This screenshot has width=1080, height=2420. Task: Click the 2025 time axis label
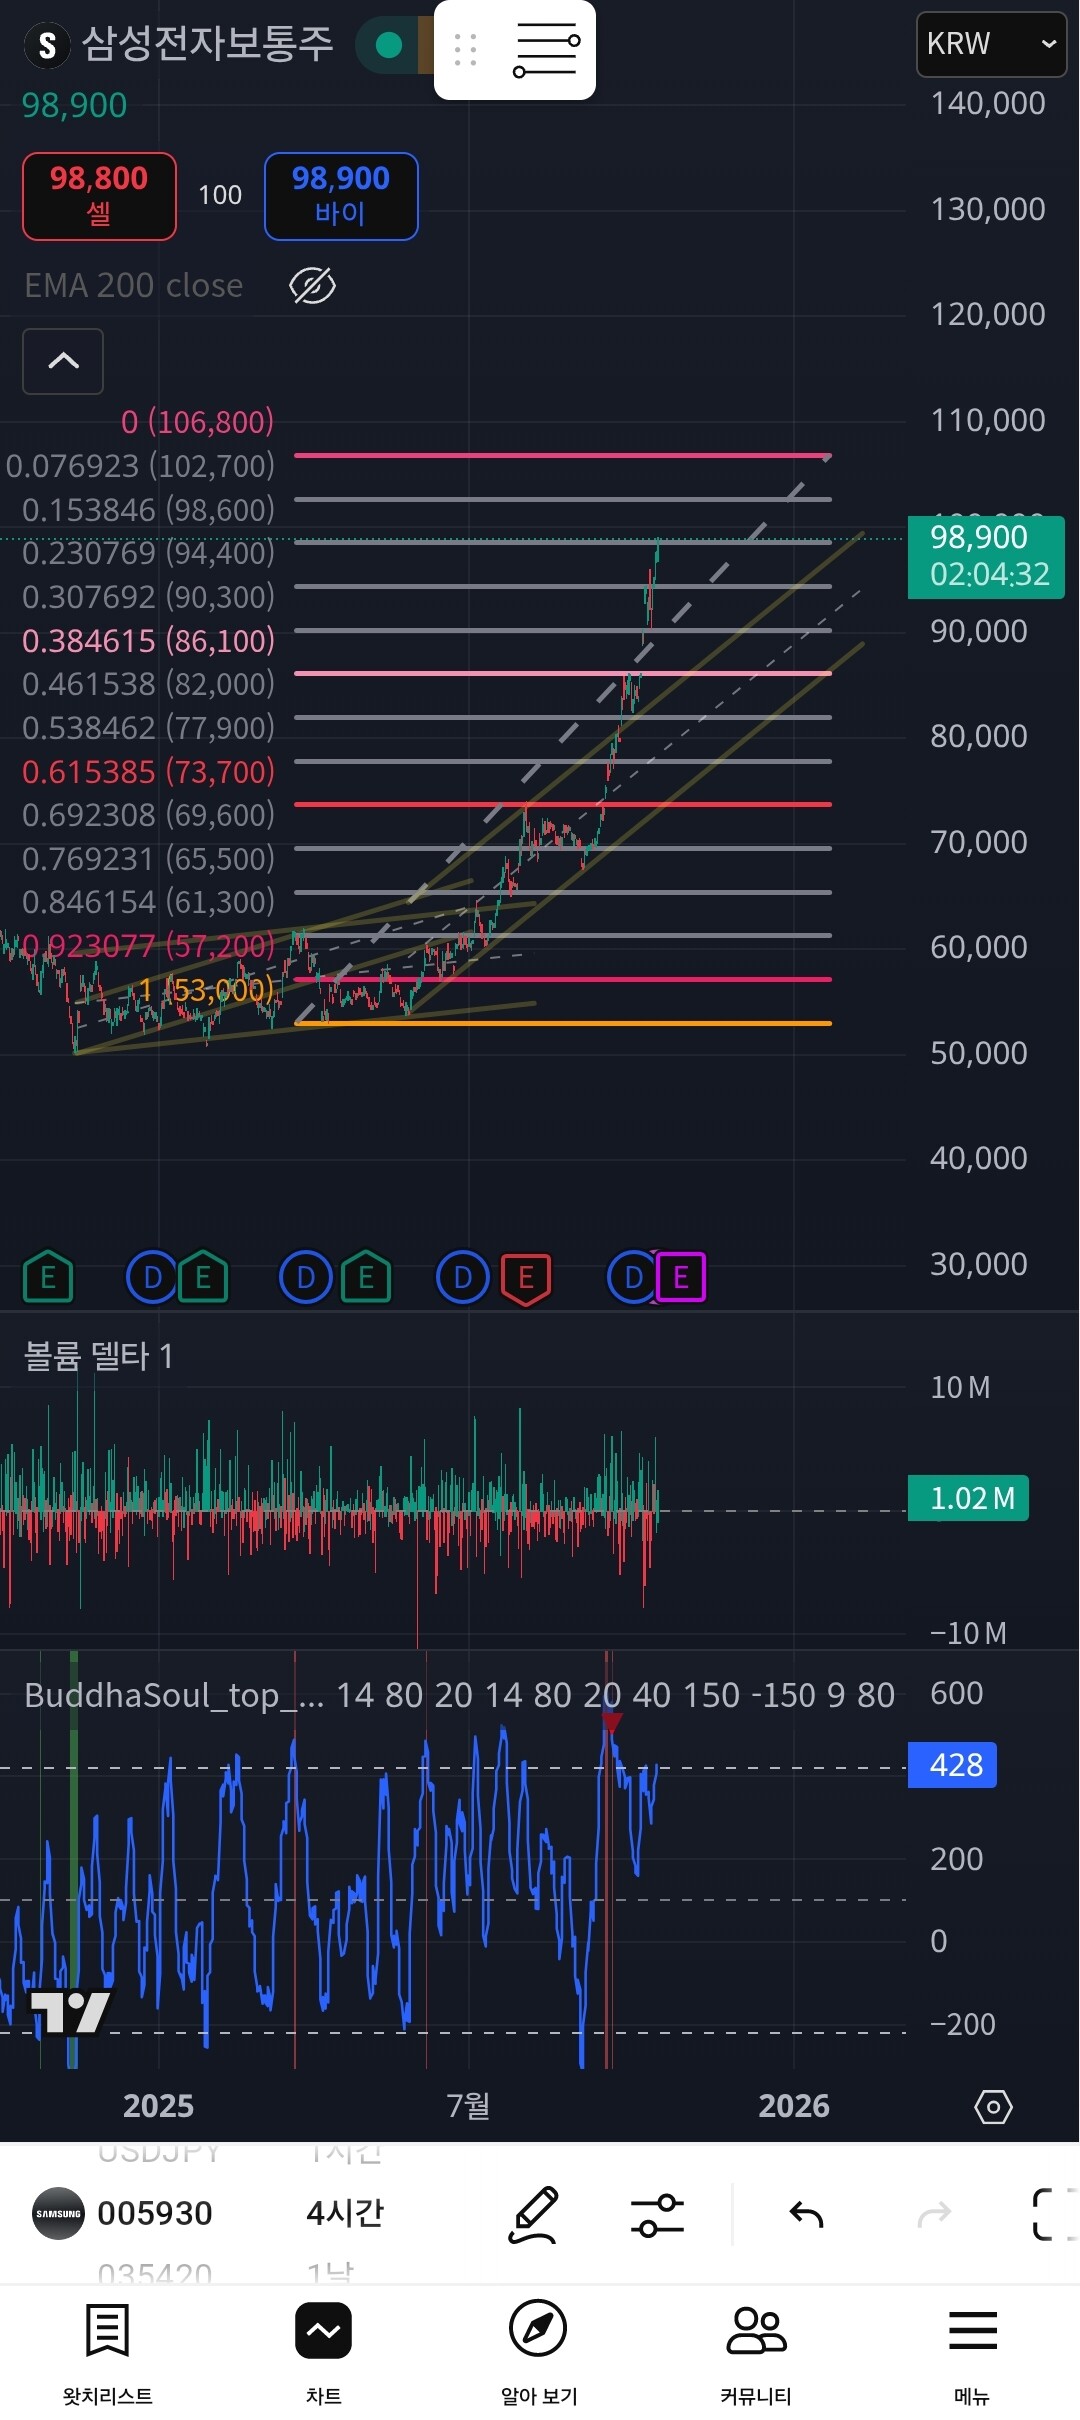click(158, 2106)
